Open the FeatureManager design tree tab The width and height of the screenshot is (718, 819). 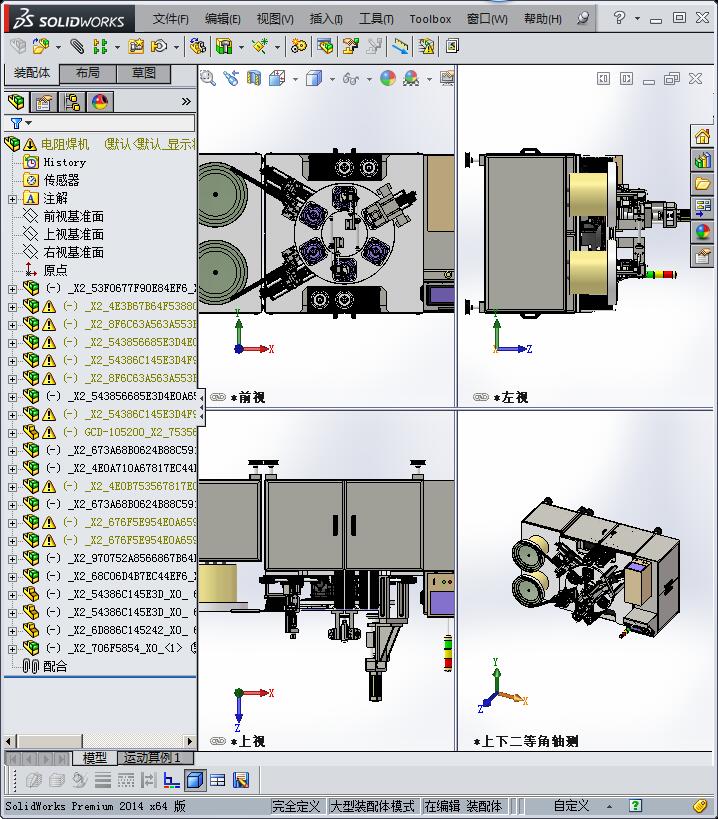[x=17, y=102]
